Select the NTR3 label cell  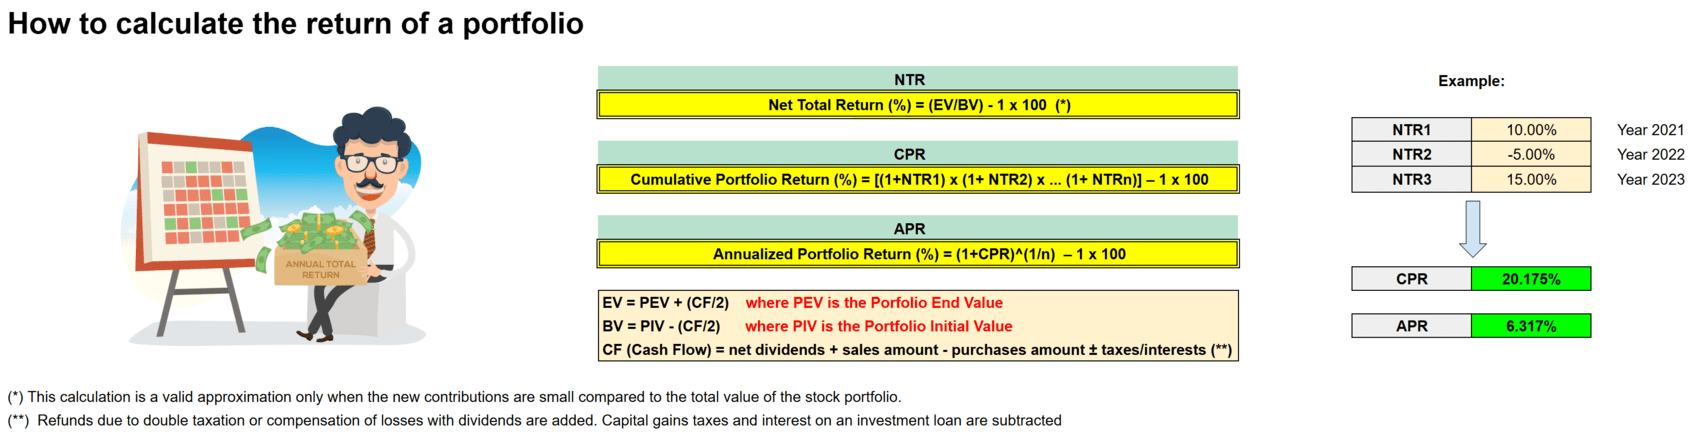(x=1411, y=180)
